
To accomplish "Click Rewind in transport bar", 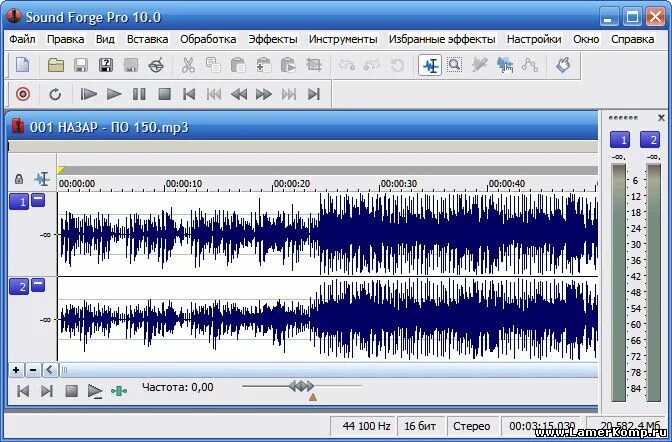I will (239, 94).
